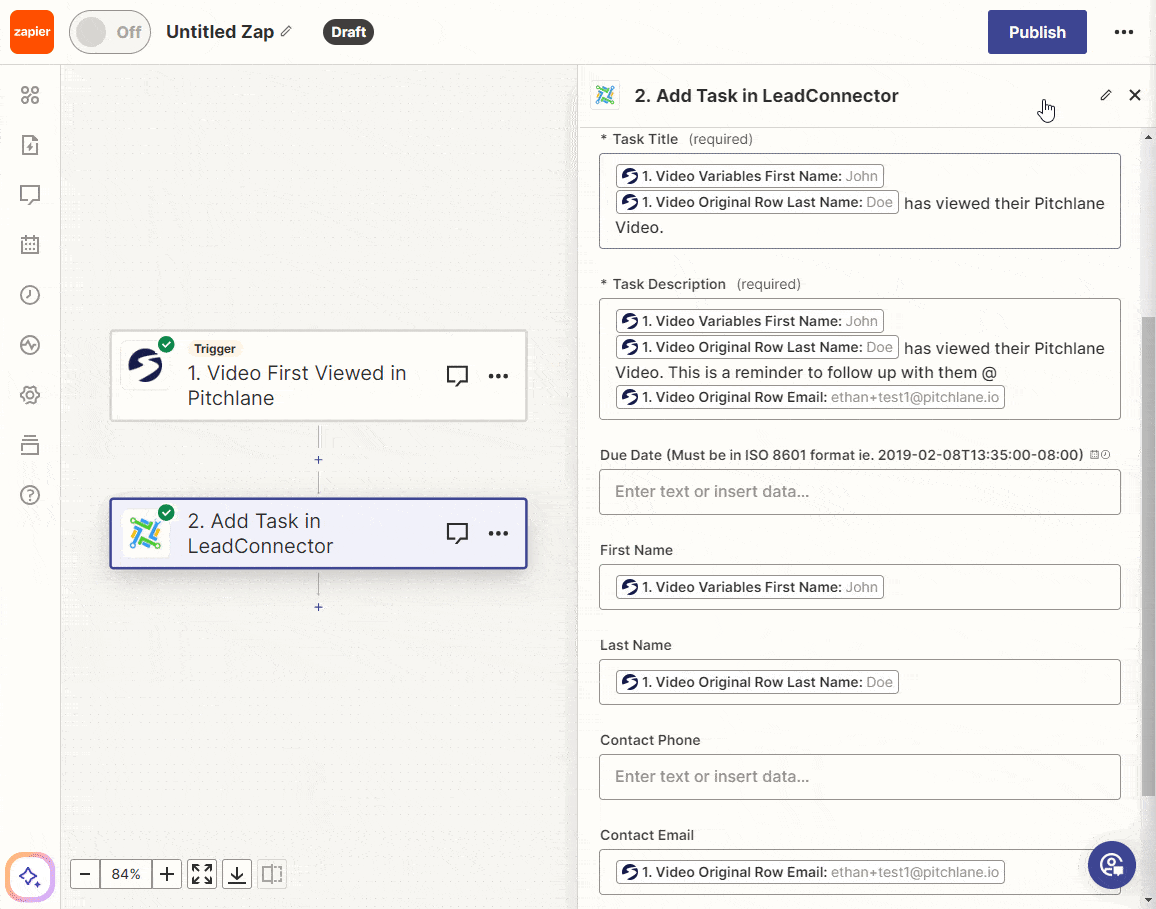Click the scrollbar down arrow
The width and height of the screenshot is (1156, 909).
[1149, 901]
